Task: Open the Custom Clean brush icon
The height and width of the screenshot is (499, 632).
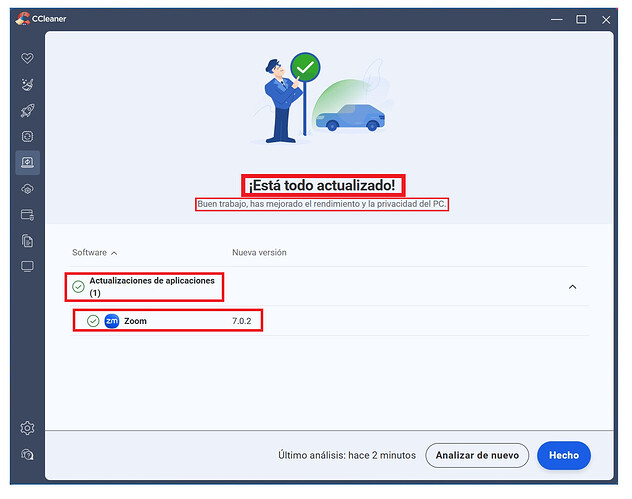Action: 27,85
